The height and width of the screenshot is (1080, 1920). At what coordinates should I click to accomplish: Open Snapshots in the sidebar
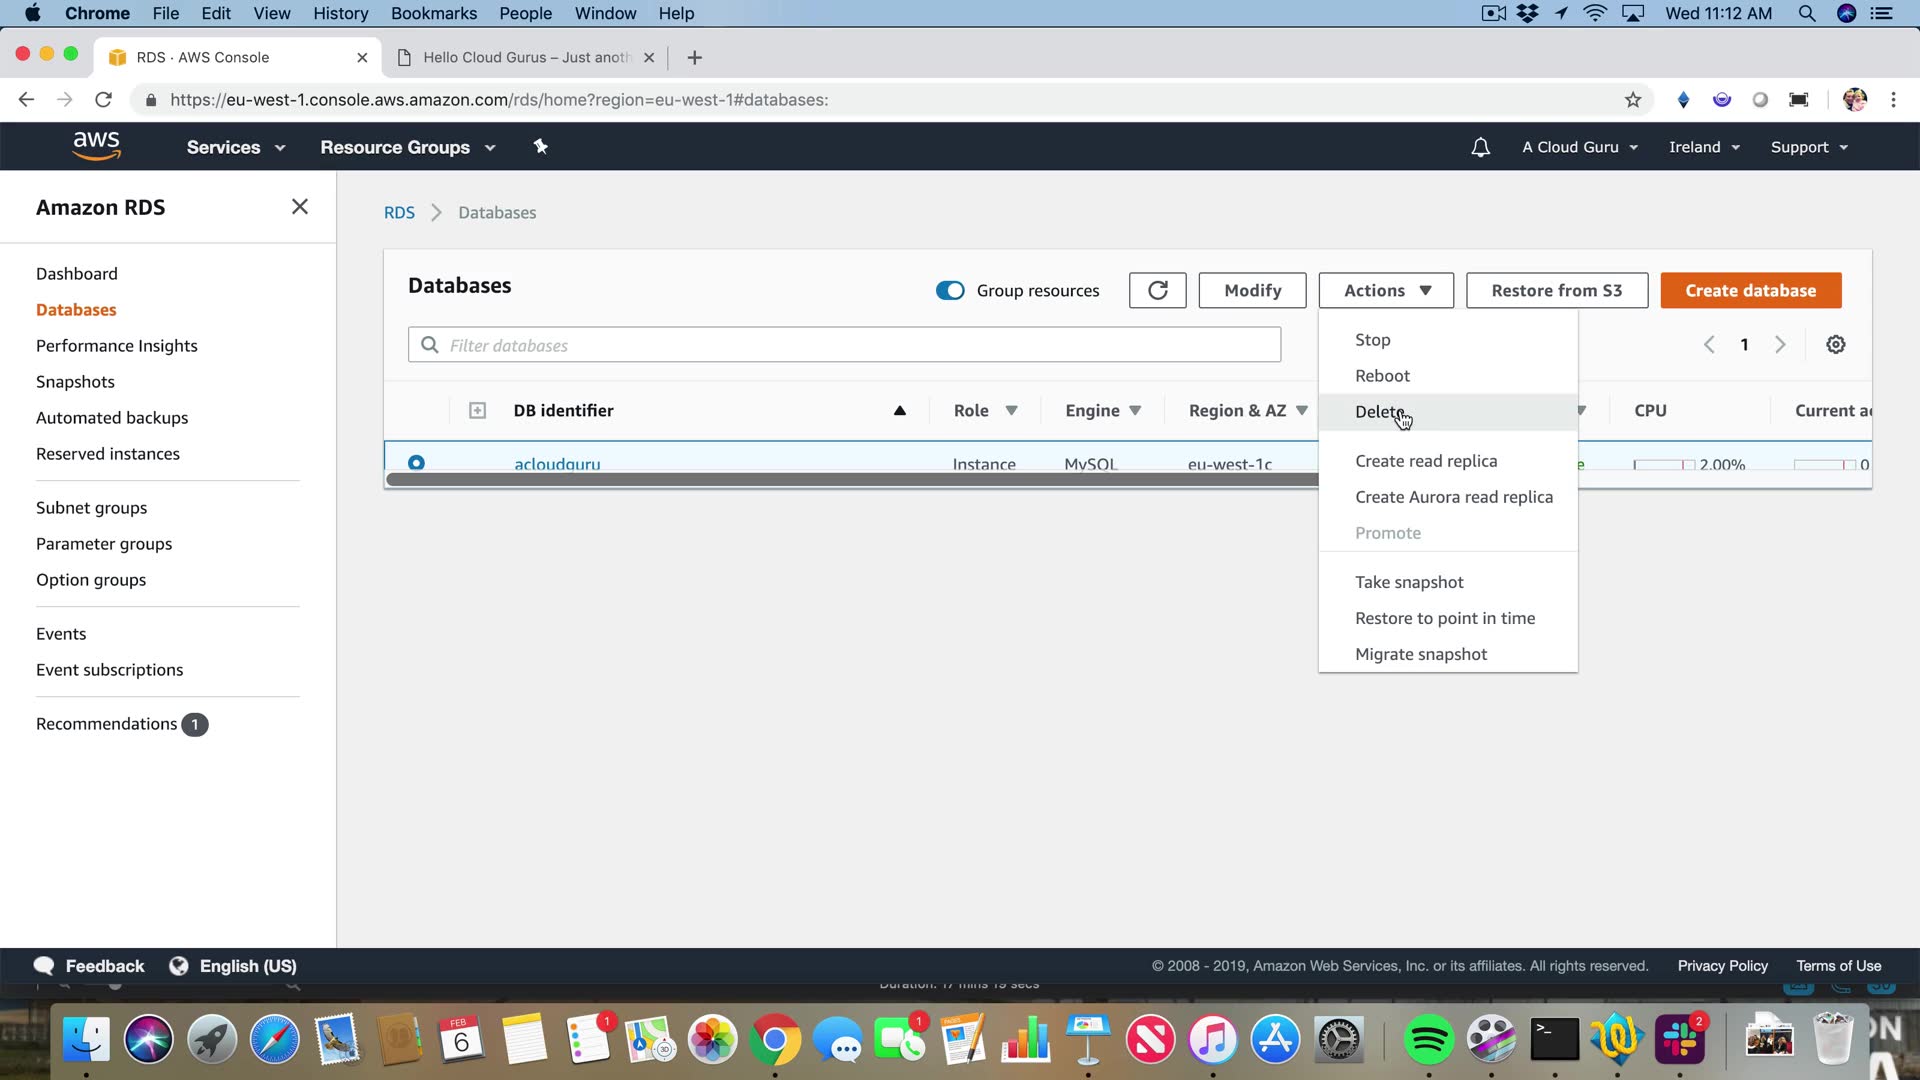click(x=75, y=382)
